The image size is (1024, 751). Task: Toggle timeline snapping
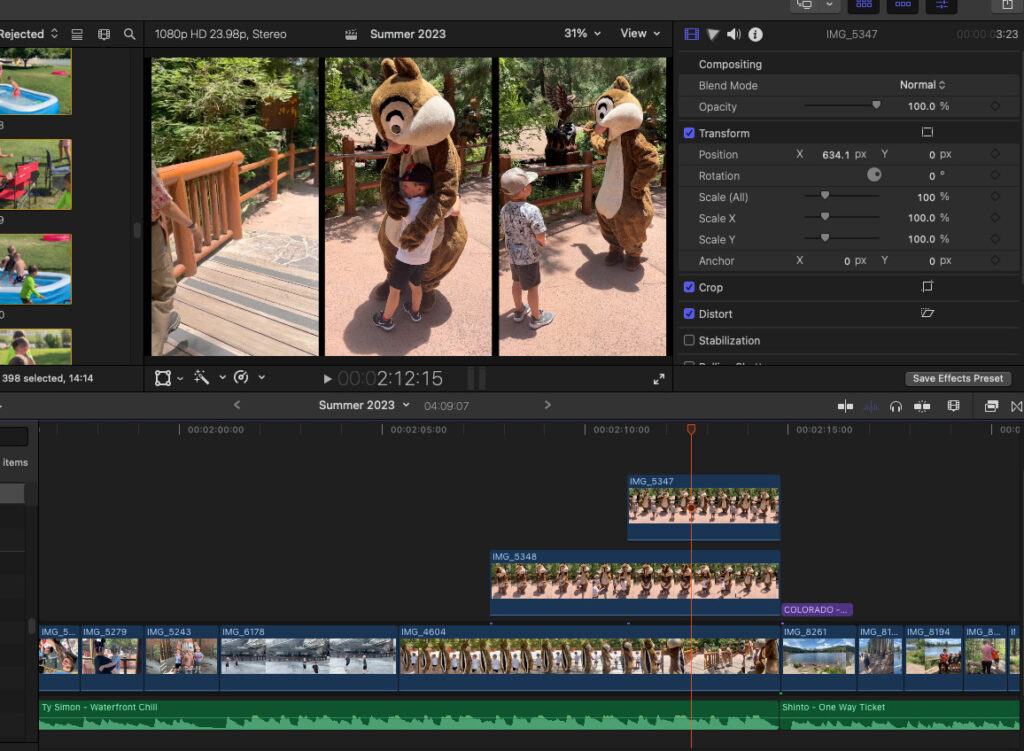coord(922,406)
